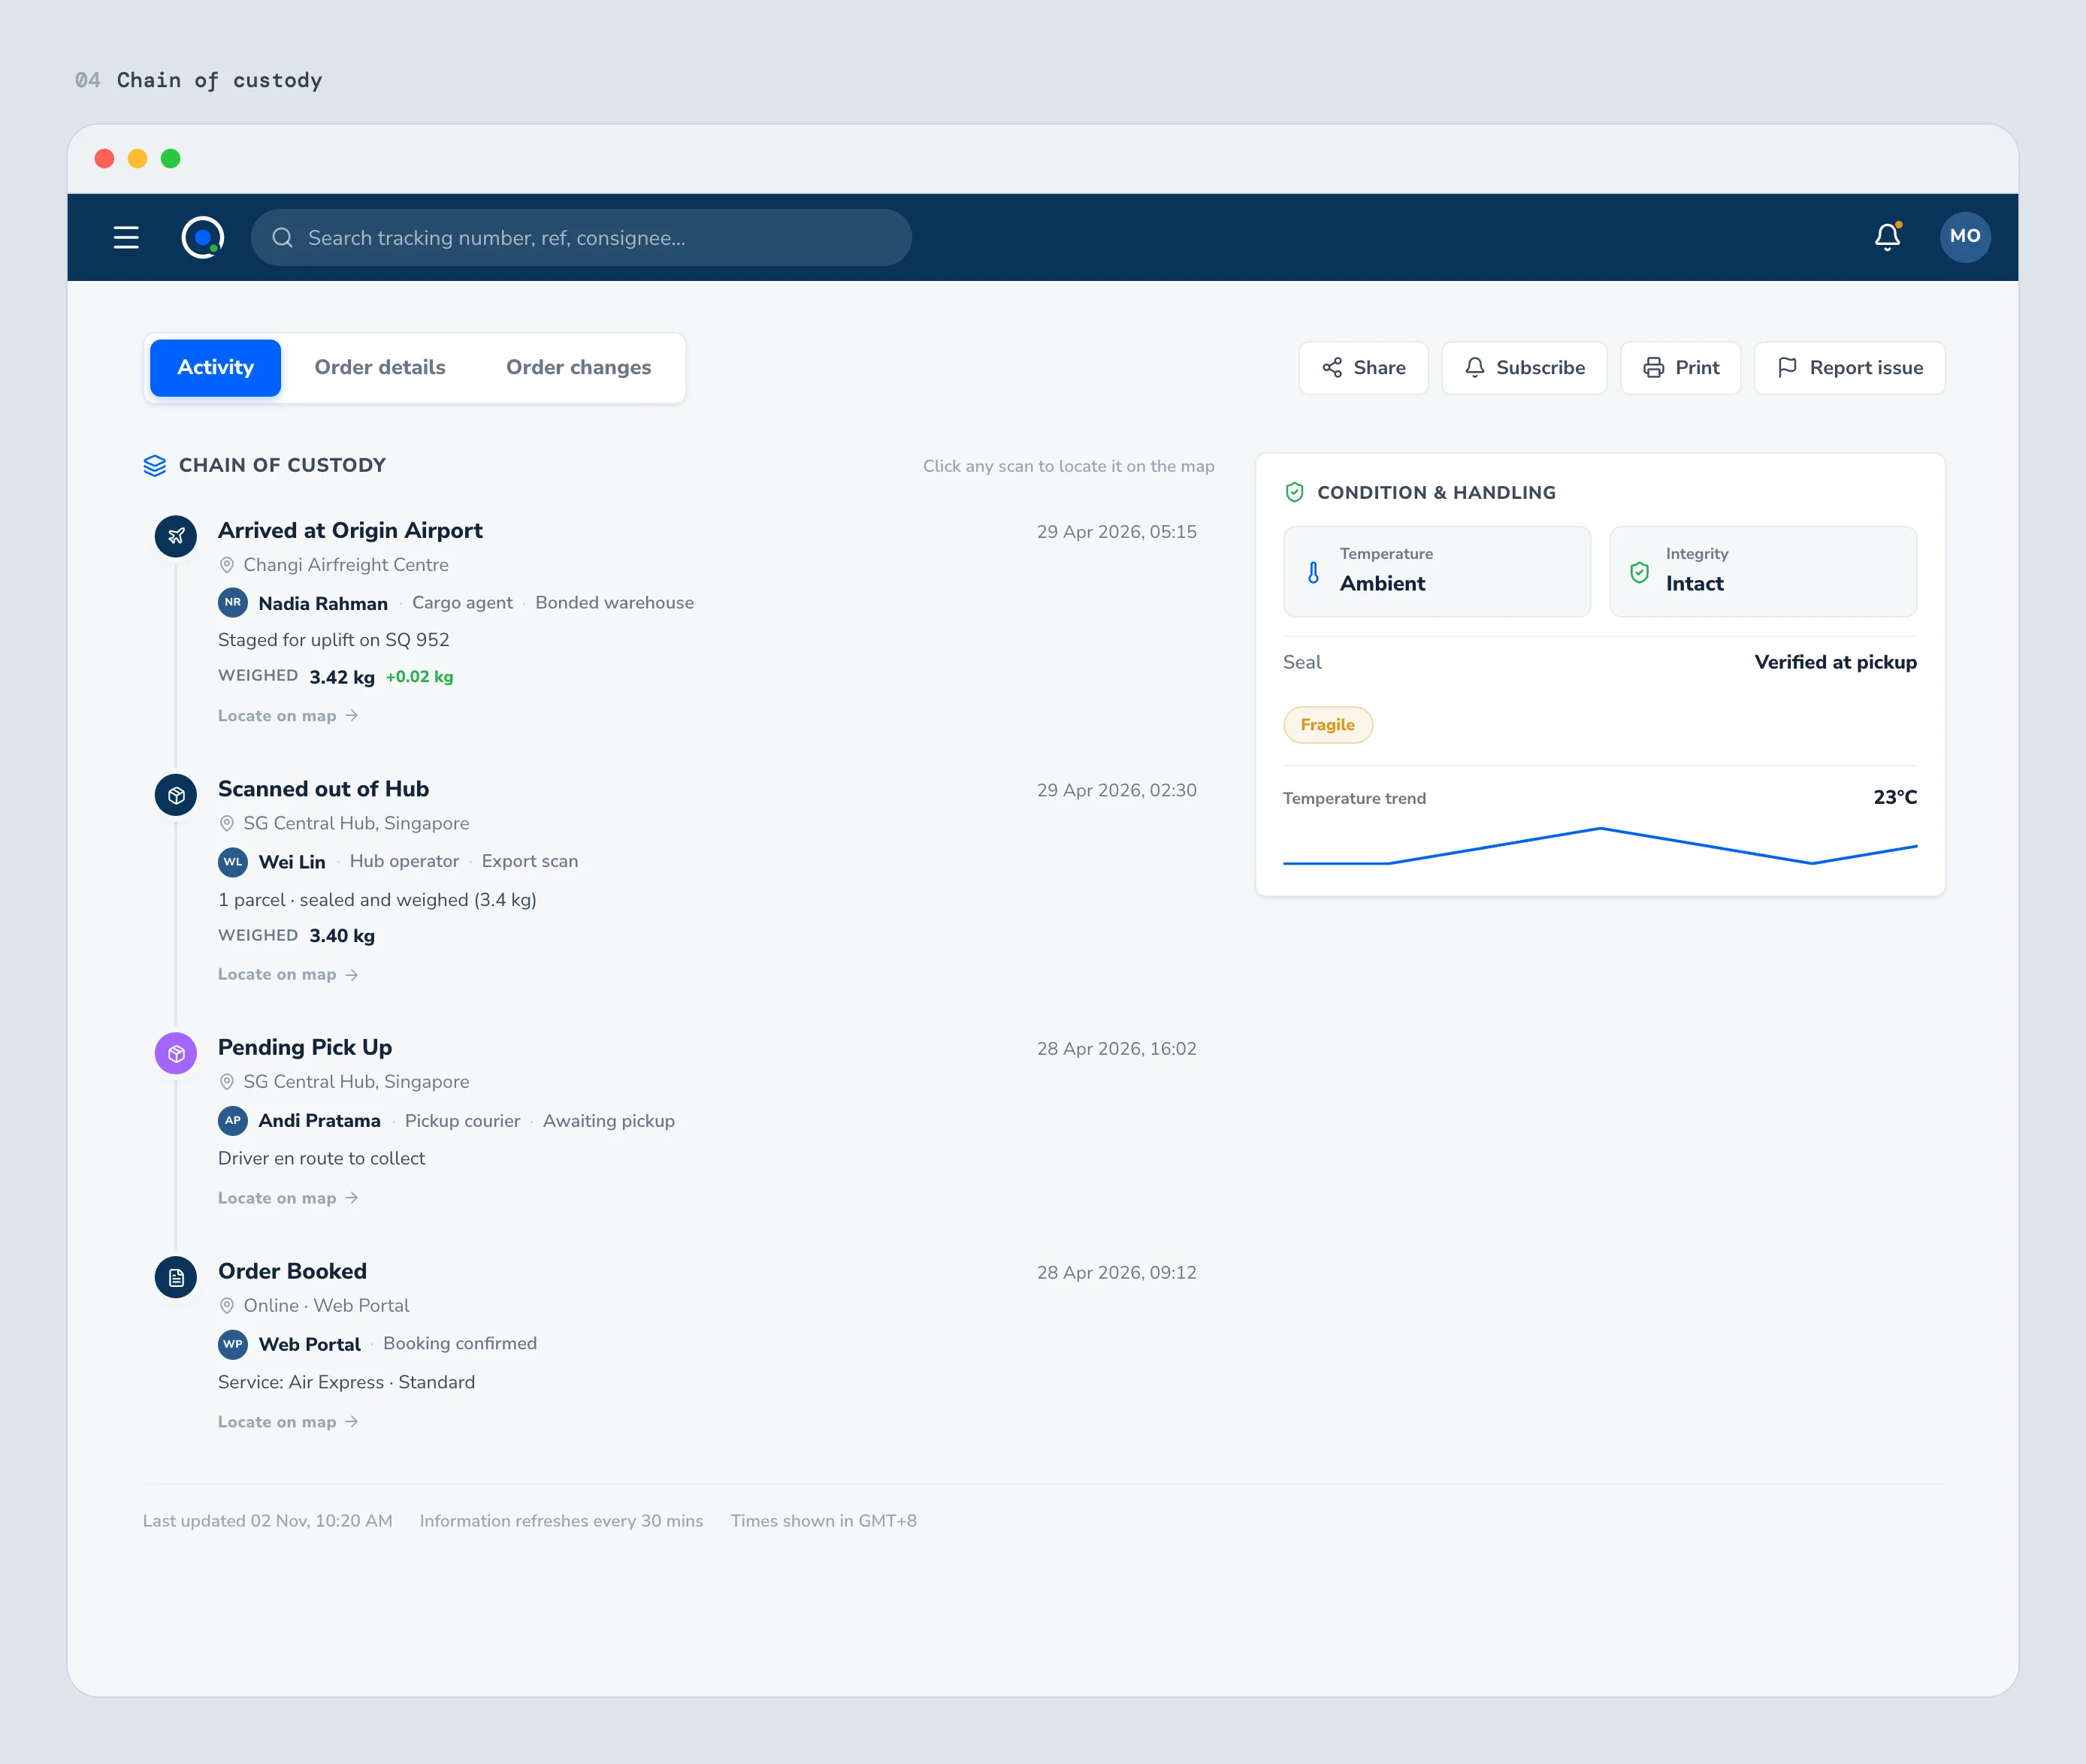Image resolution: width=2086 pixels, height=1764 pixels.
Task: Click the Last updated 02 Nov footer text
Action: click(x=267, y=1520)
